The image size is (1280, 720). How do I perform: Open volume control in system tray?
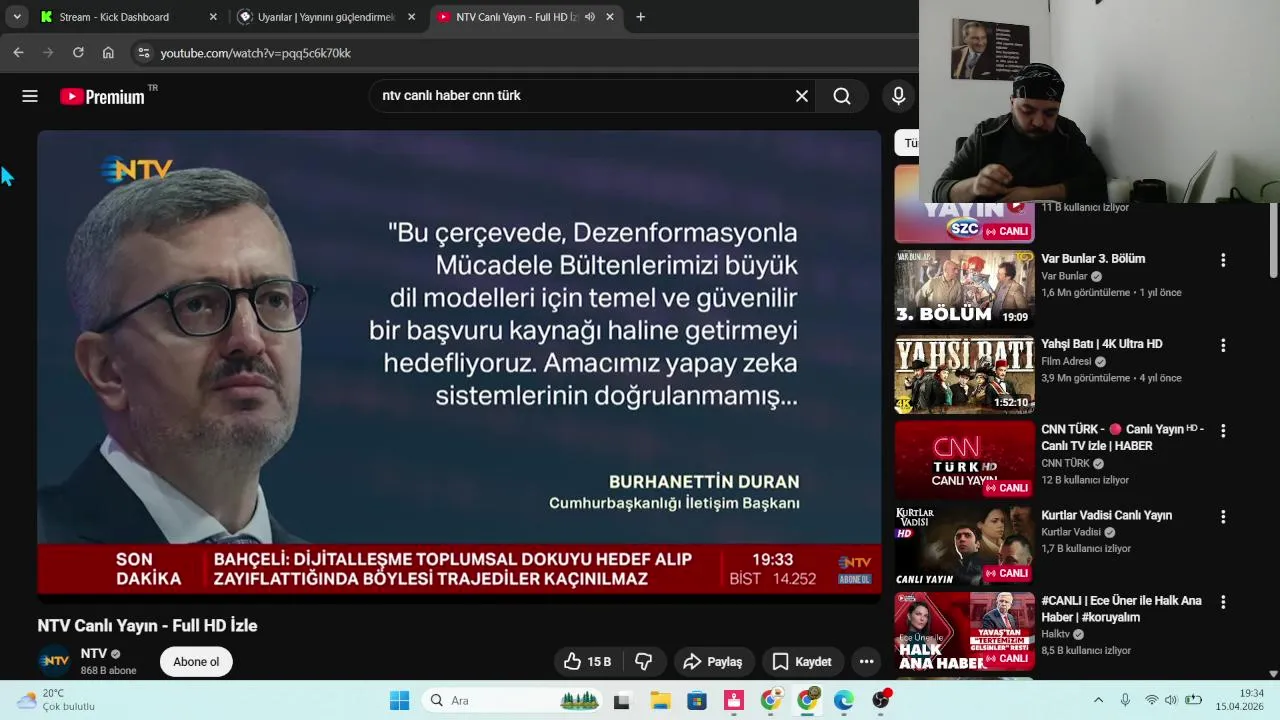(1171, 700)
